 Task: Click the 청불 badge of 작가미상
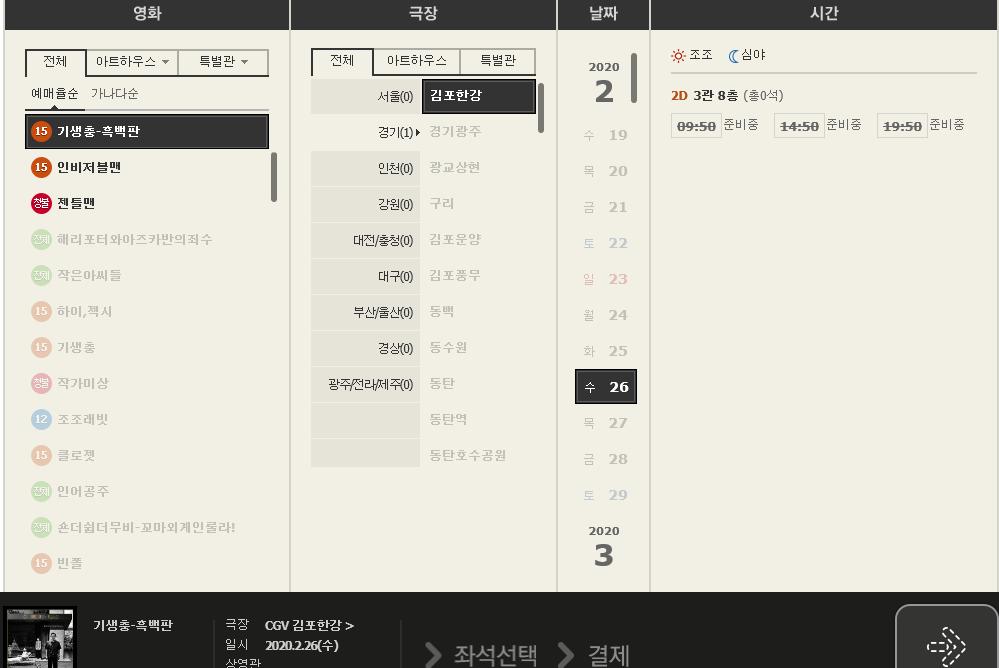(x=41, y=383)
